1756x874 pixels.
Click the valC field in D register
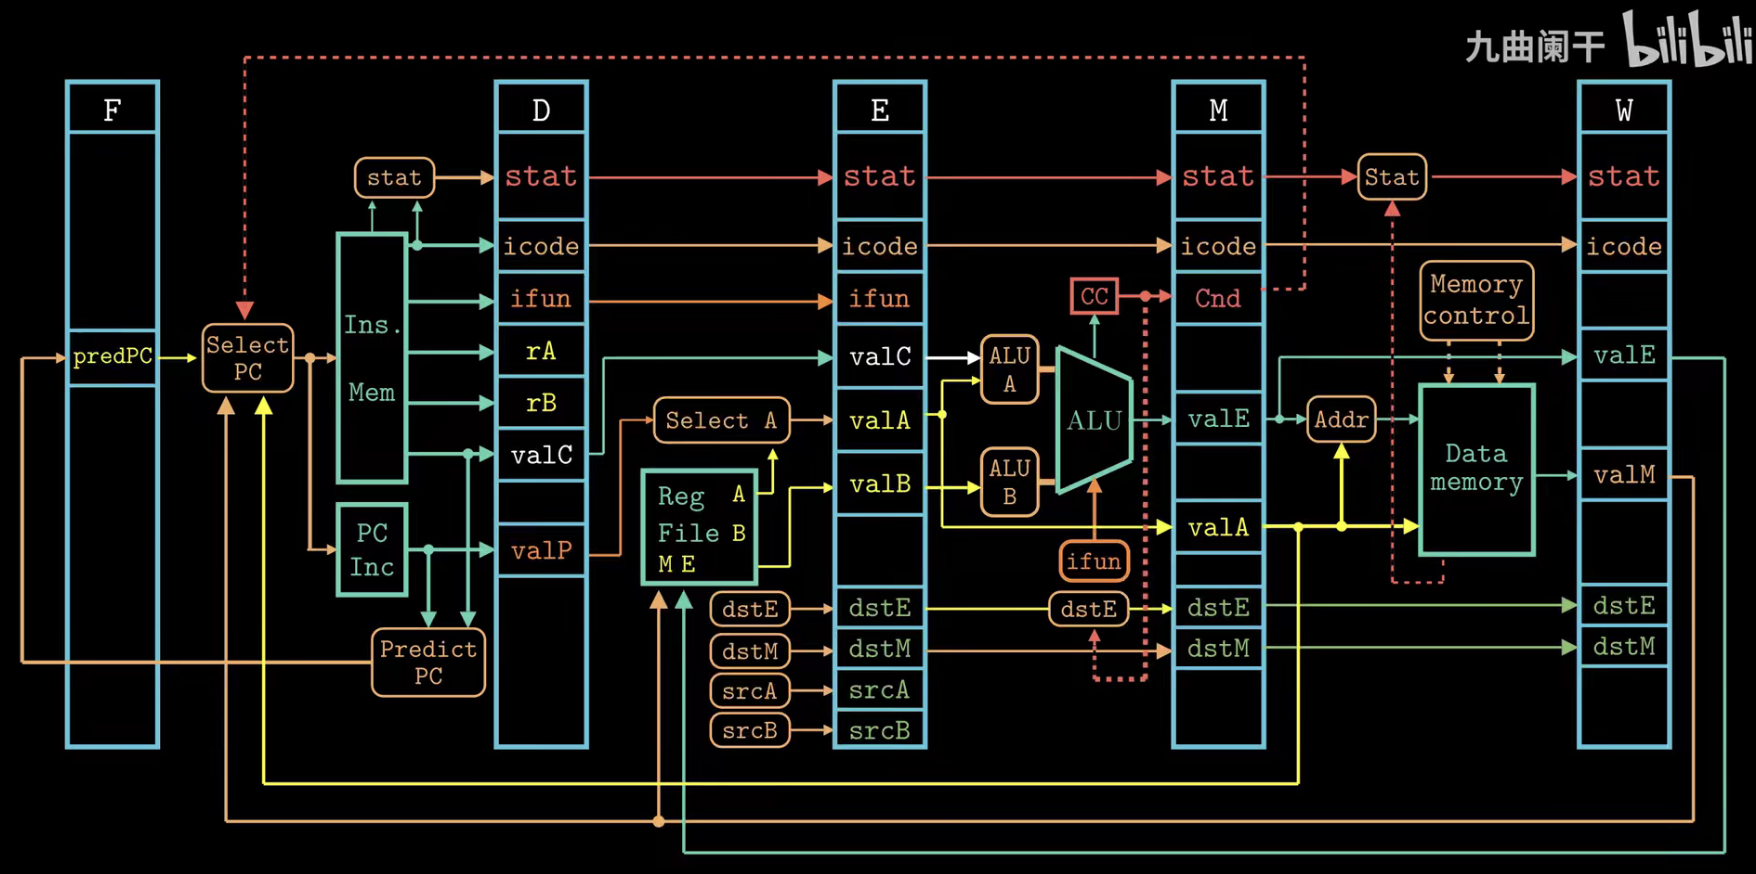click(x=541, y=455)
